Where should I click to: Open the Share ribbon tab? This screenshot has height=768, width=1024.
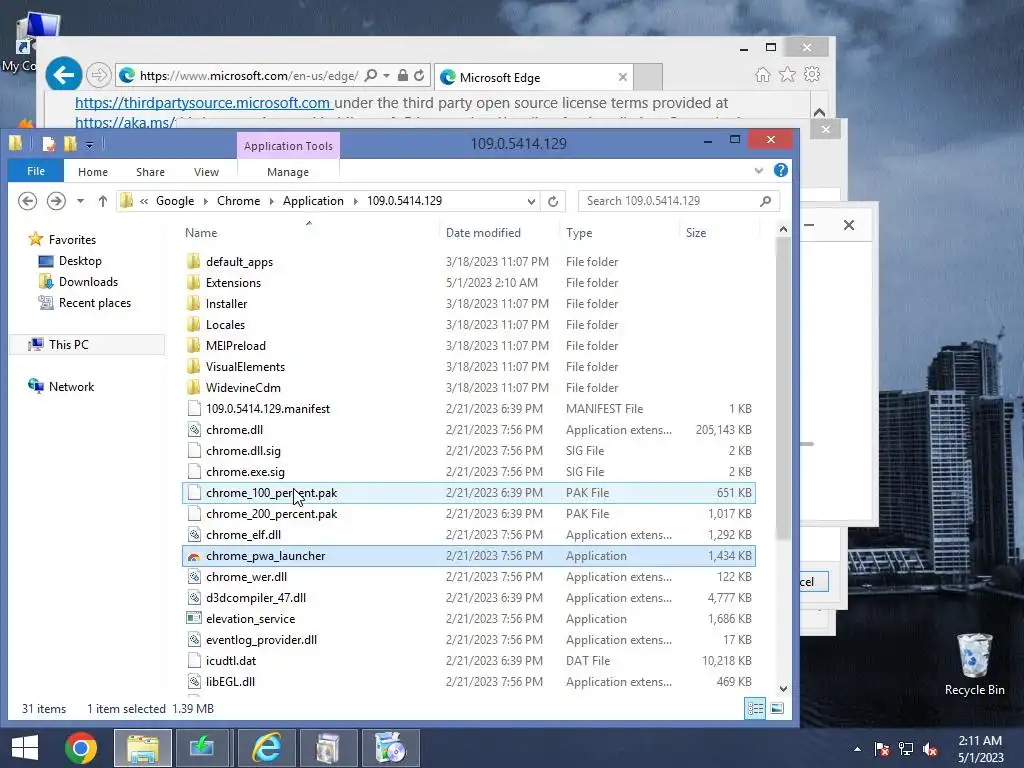pyautogui.click(x=150, y=172)
